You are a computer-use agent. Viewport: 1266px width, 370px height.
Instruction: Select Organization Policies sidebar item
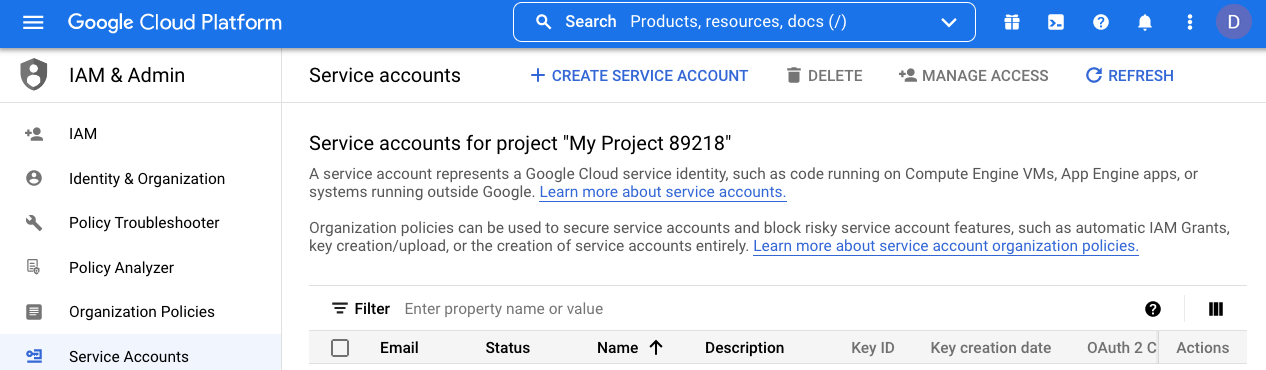(140, 312)
